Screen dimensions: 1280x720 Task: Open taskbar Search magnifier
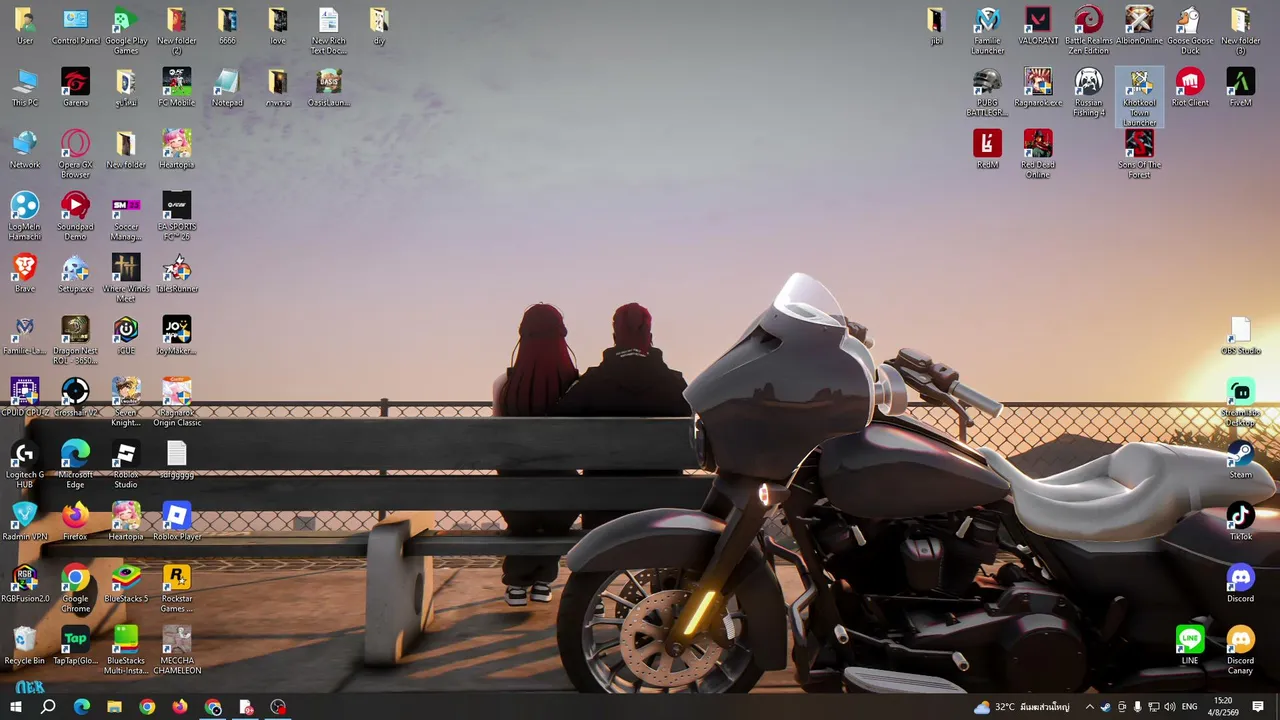pos(48,707)
